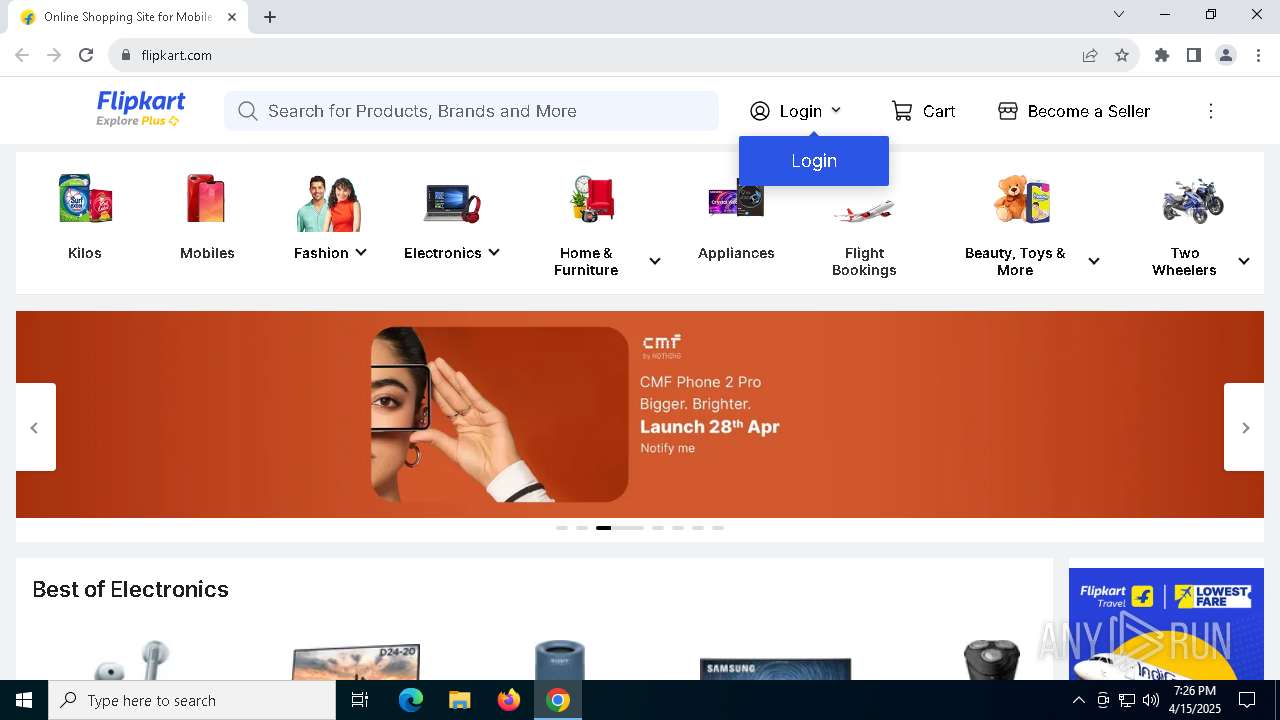Expand Home & Furniture chevron

click(x=655, y=261)
